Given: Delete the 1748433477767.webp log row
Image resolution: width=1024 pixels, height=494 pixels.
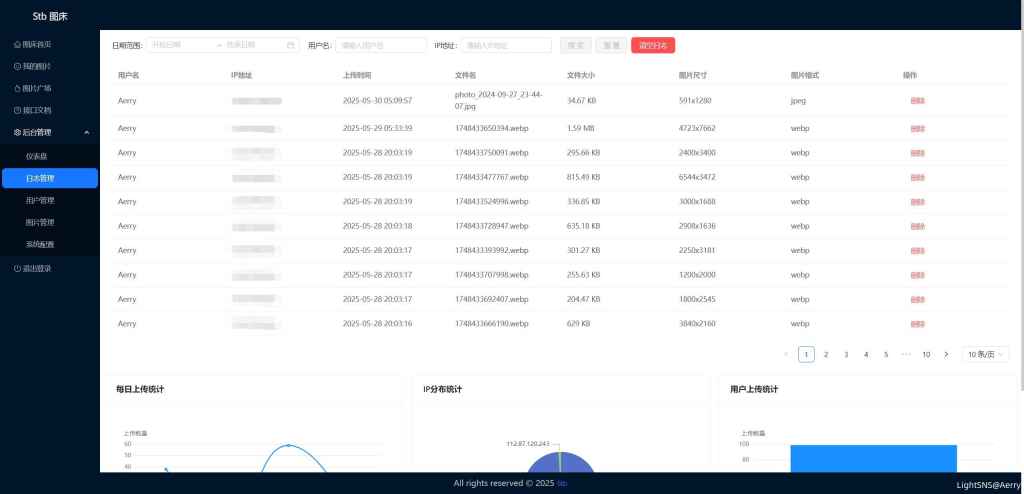Looking at the screenshot, I should (x=918, y=178).
